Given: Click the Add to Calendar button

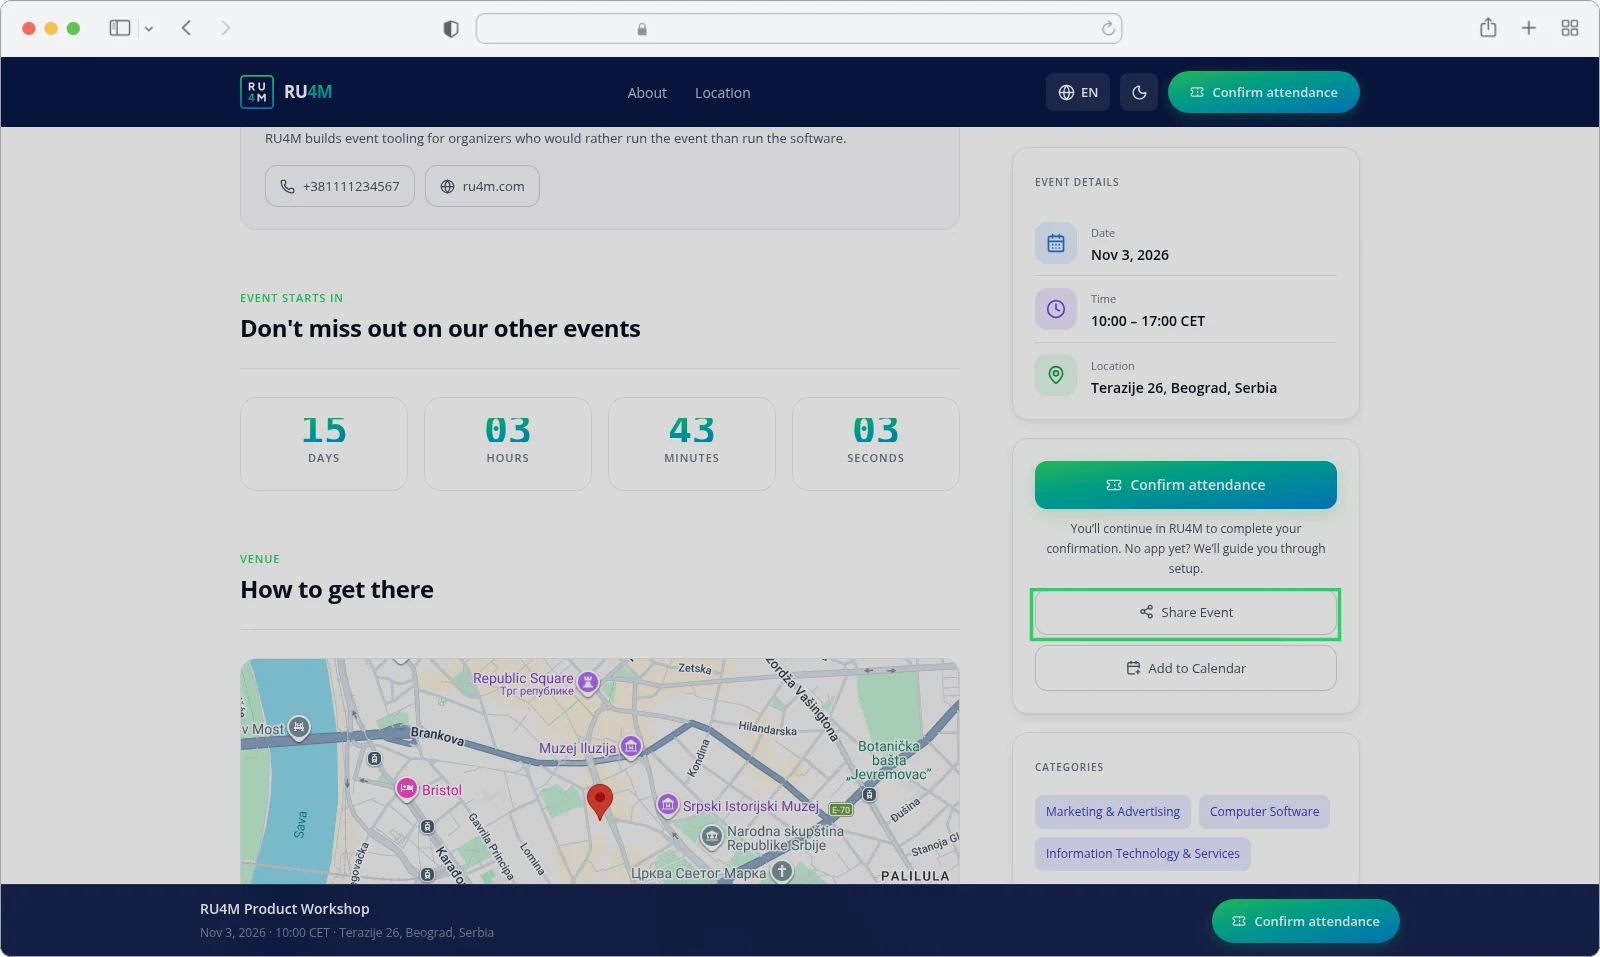Looking at the screenshot, I should click(x=1186, y=668).
